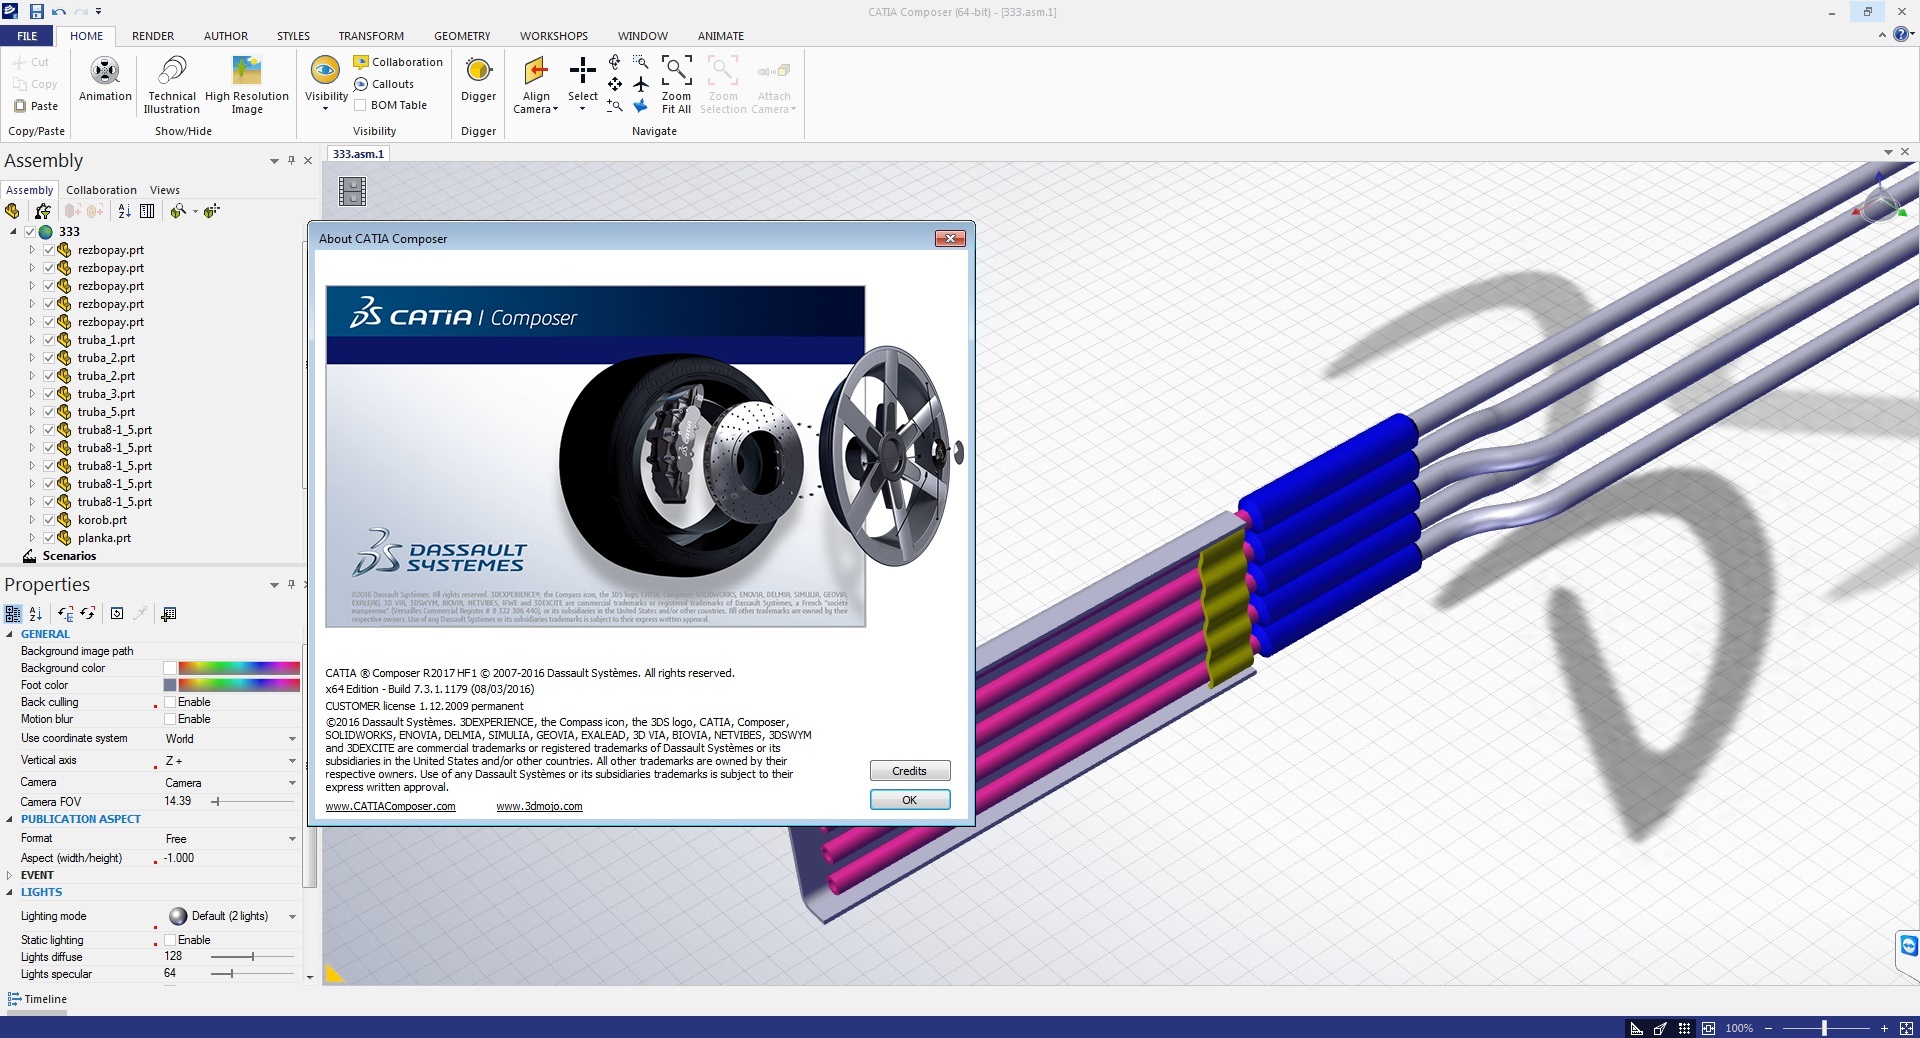Screen dimensions: 1920x1038
Task: Click the Properties alphabetical sort icon
Action: pos(35,614)
